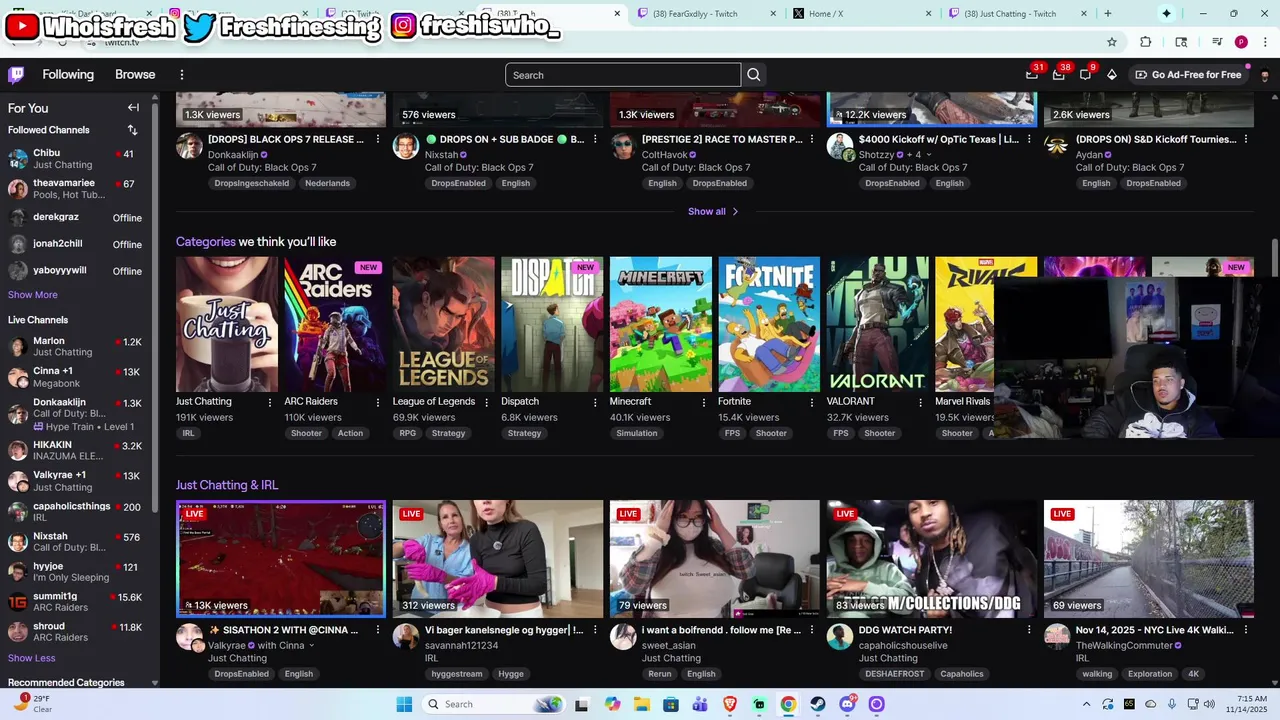
Task: Open savannah121234 channel name link
Action: (x=461, y=646)
